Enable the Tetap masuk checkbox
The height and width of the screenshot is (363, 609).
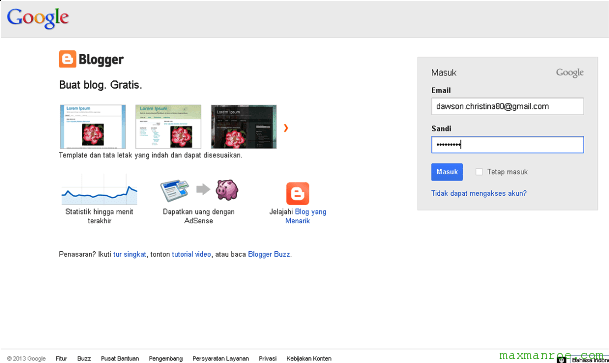pyautogui.click(x=479, y=172)
